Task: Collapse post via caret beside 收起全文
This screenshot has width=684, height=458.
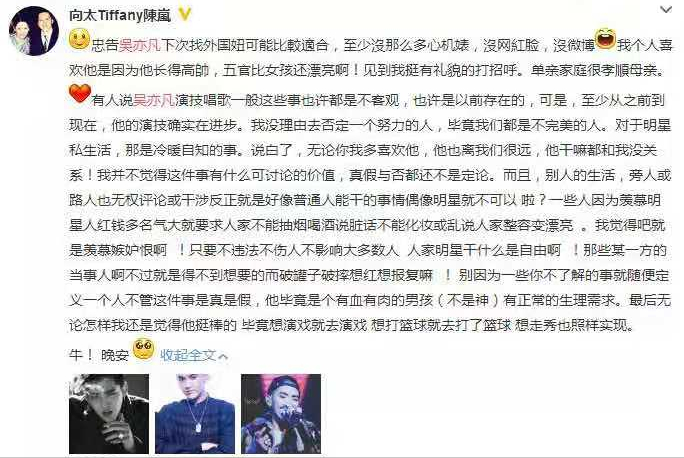Action: (x=223, y=356)
